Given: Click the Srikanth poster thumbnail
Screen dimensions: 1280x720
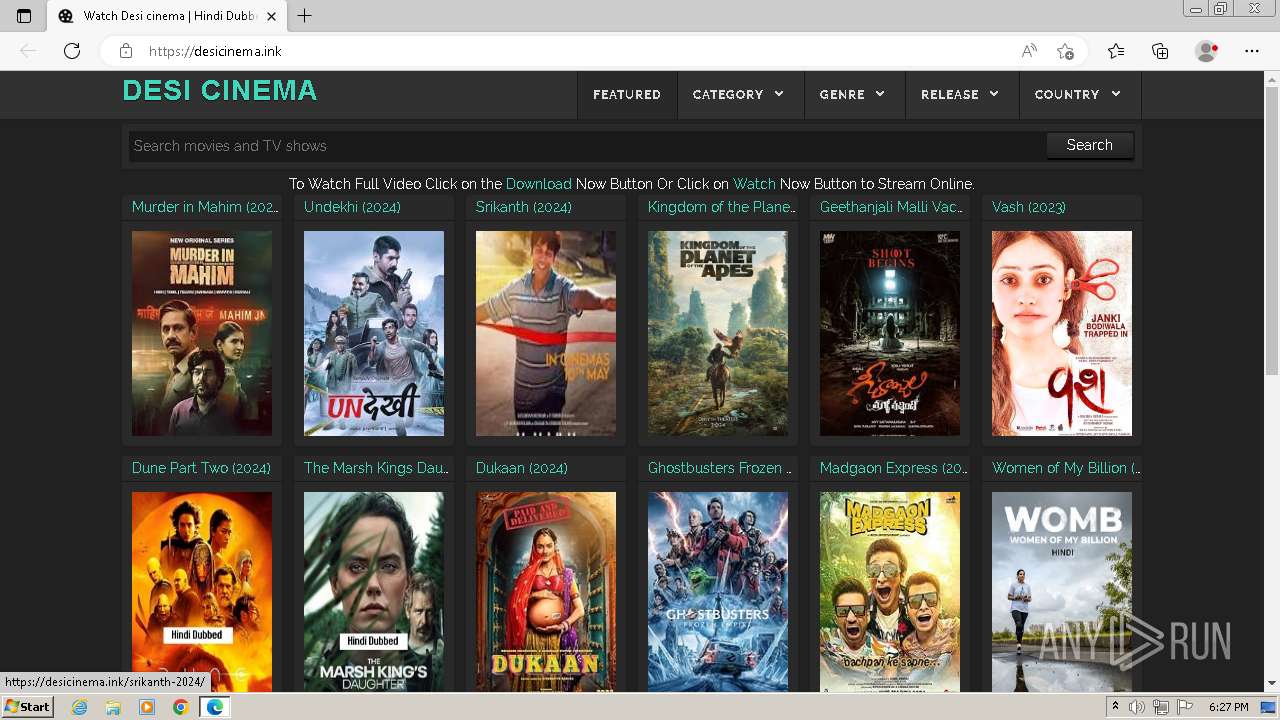Looking at the screenshot, I should pos(546,333).
